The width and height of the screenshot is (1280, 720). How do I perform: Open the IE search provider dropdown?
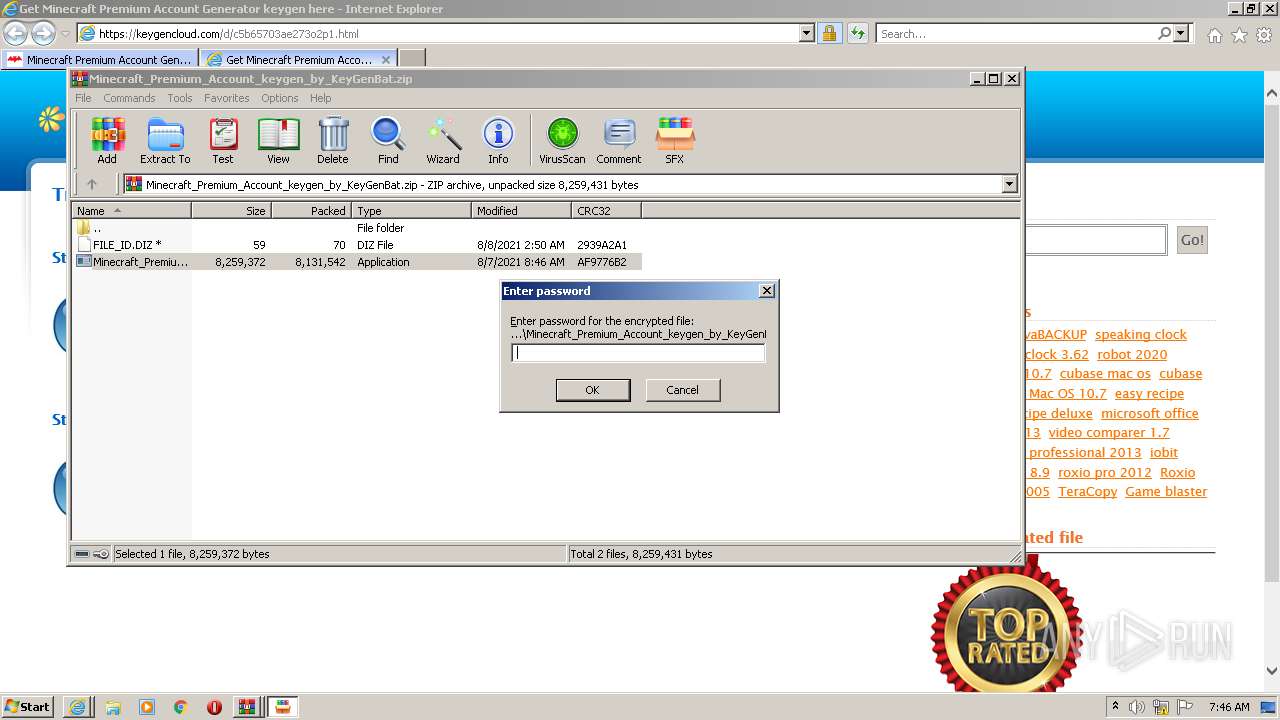1181,33
